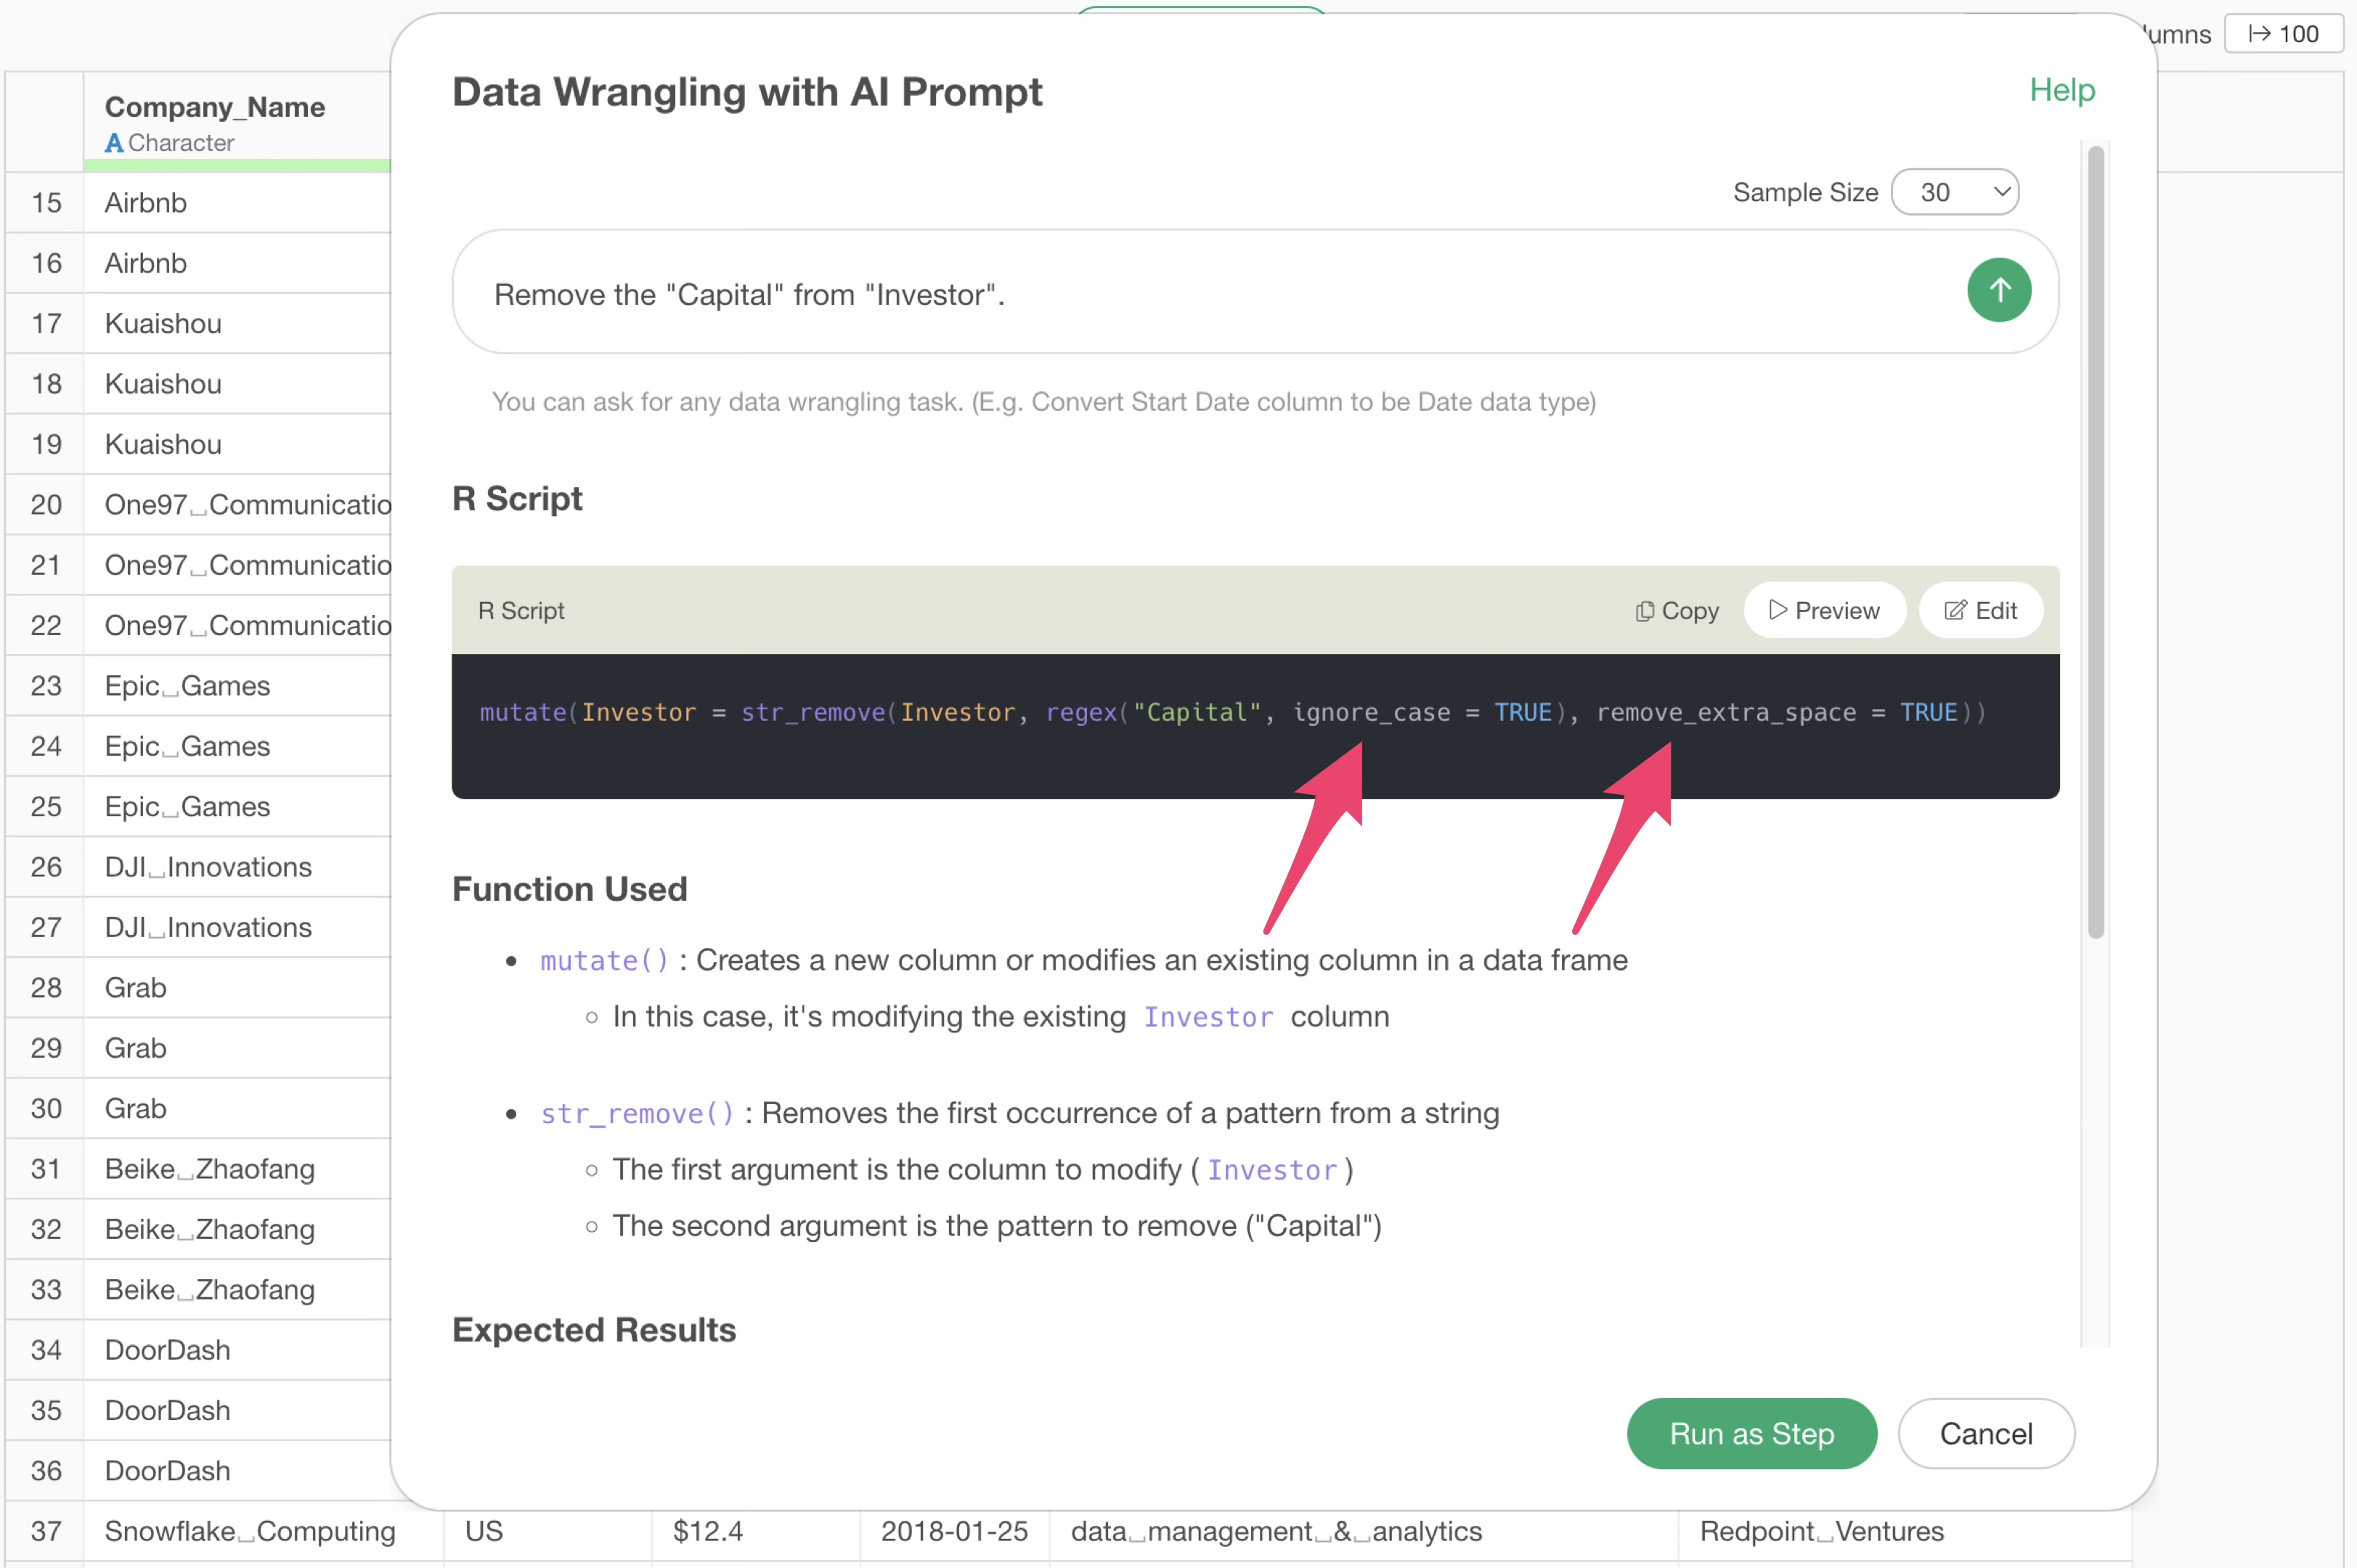Select row 15 Airbnb cell
Screen dimensions: 2357x1568
pyautogui.click(x=146, y=203)
